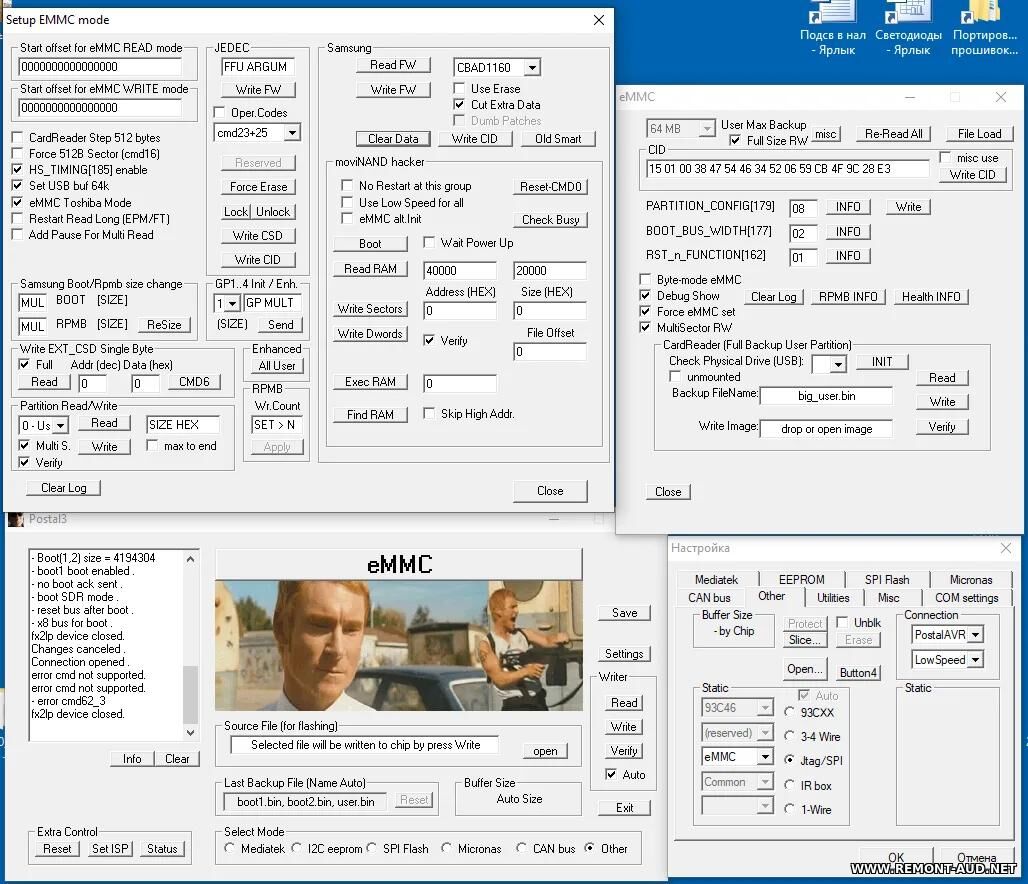Open the COM settings tab
1028x884 pixels.
click(966, 597)
